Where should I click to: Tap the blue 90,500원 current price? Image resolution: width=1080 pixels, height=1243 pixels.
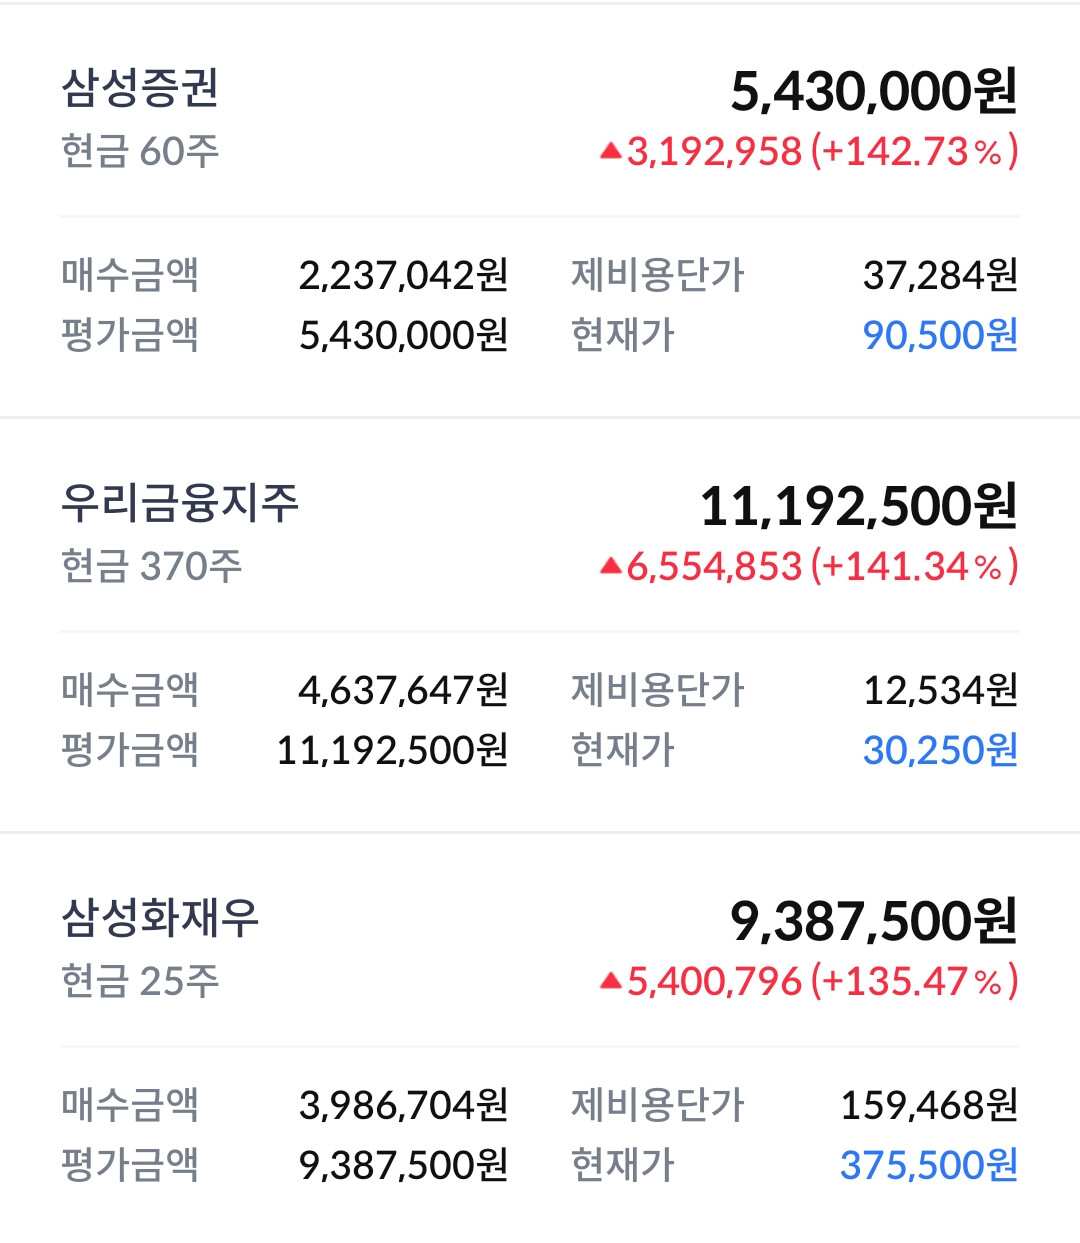coord(940,335)
